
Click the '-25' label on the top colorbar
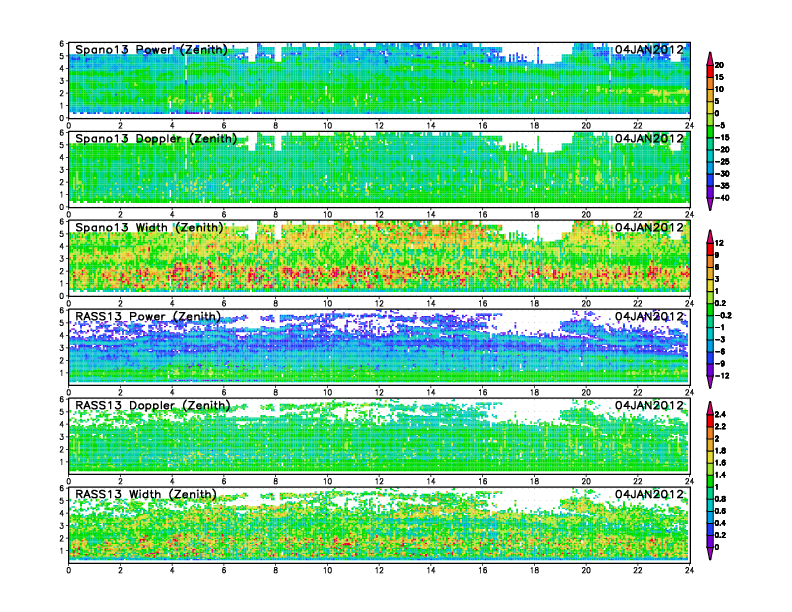click(721, 162)
